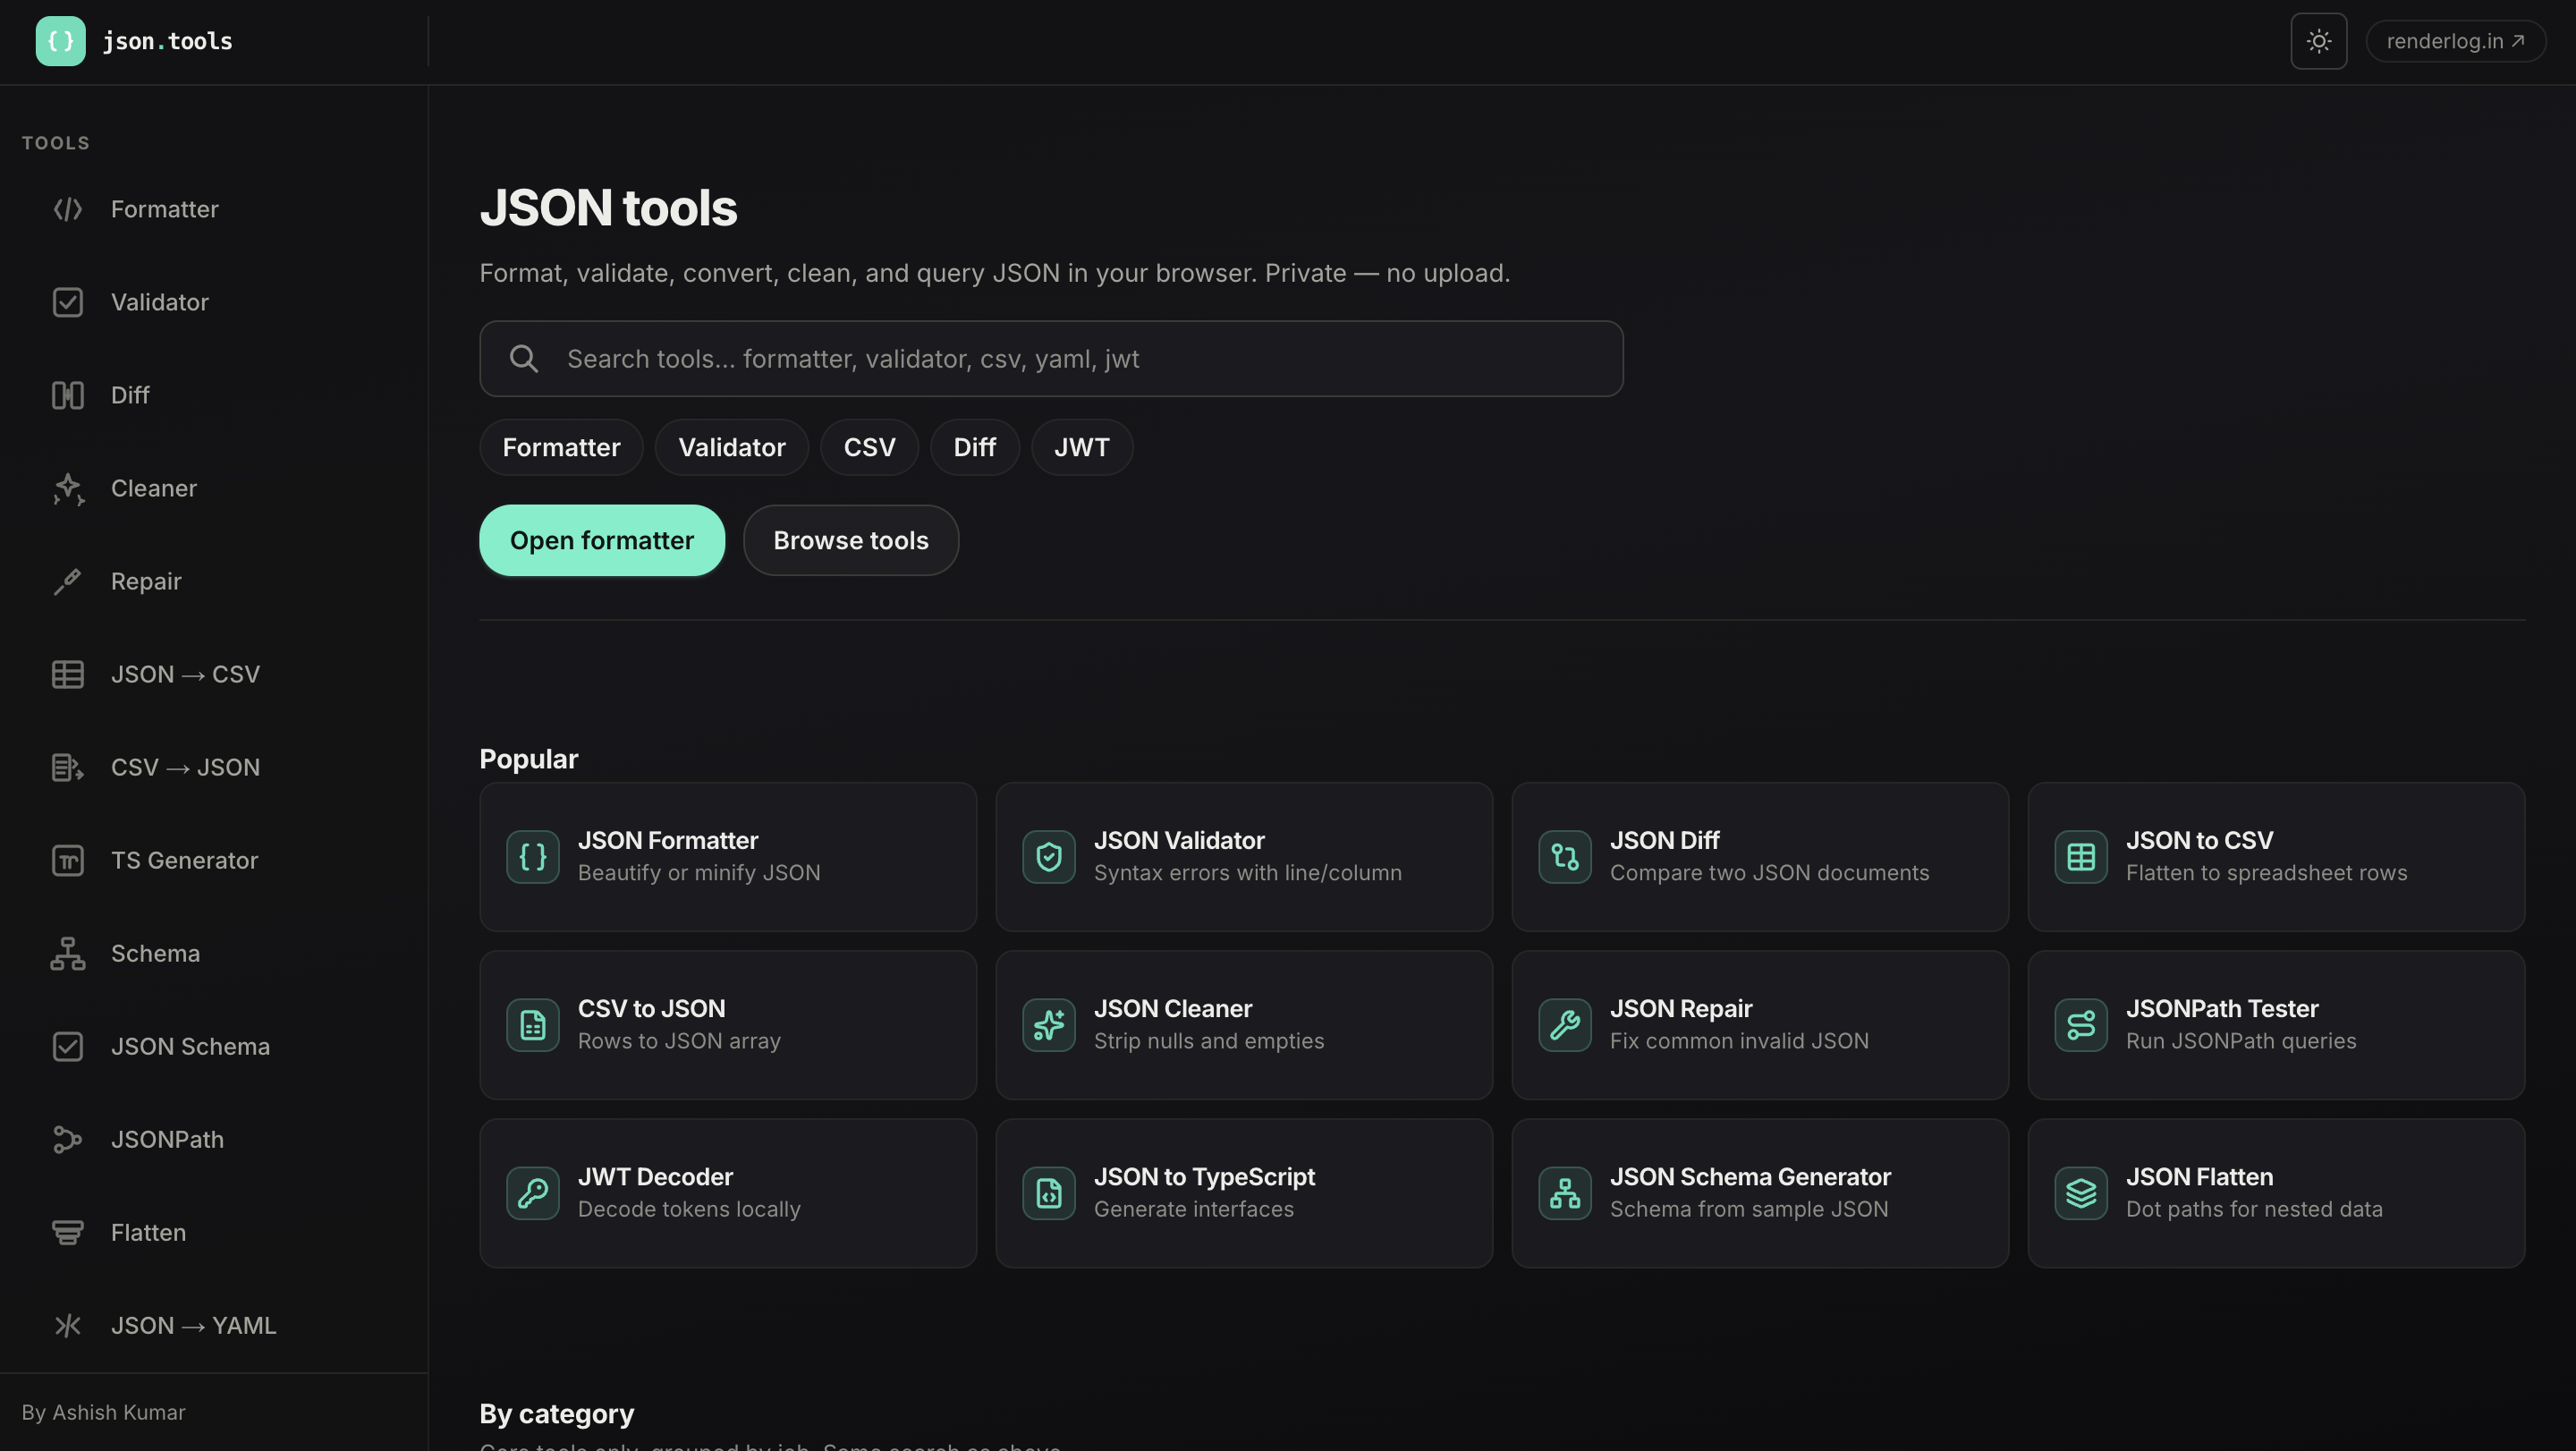Click the JSON Cleaner card sparkle icon
This screenshot has width=2576, height=1451.
pos(1049,1025)
